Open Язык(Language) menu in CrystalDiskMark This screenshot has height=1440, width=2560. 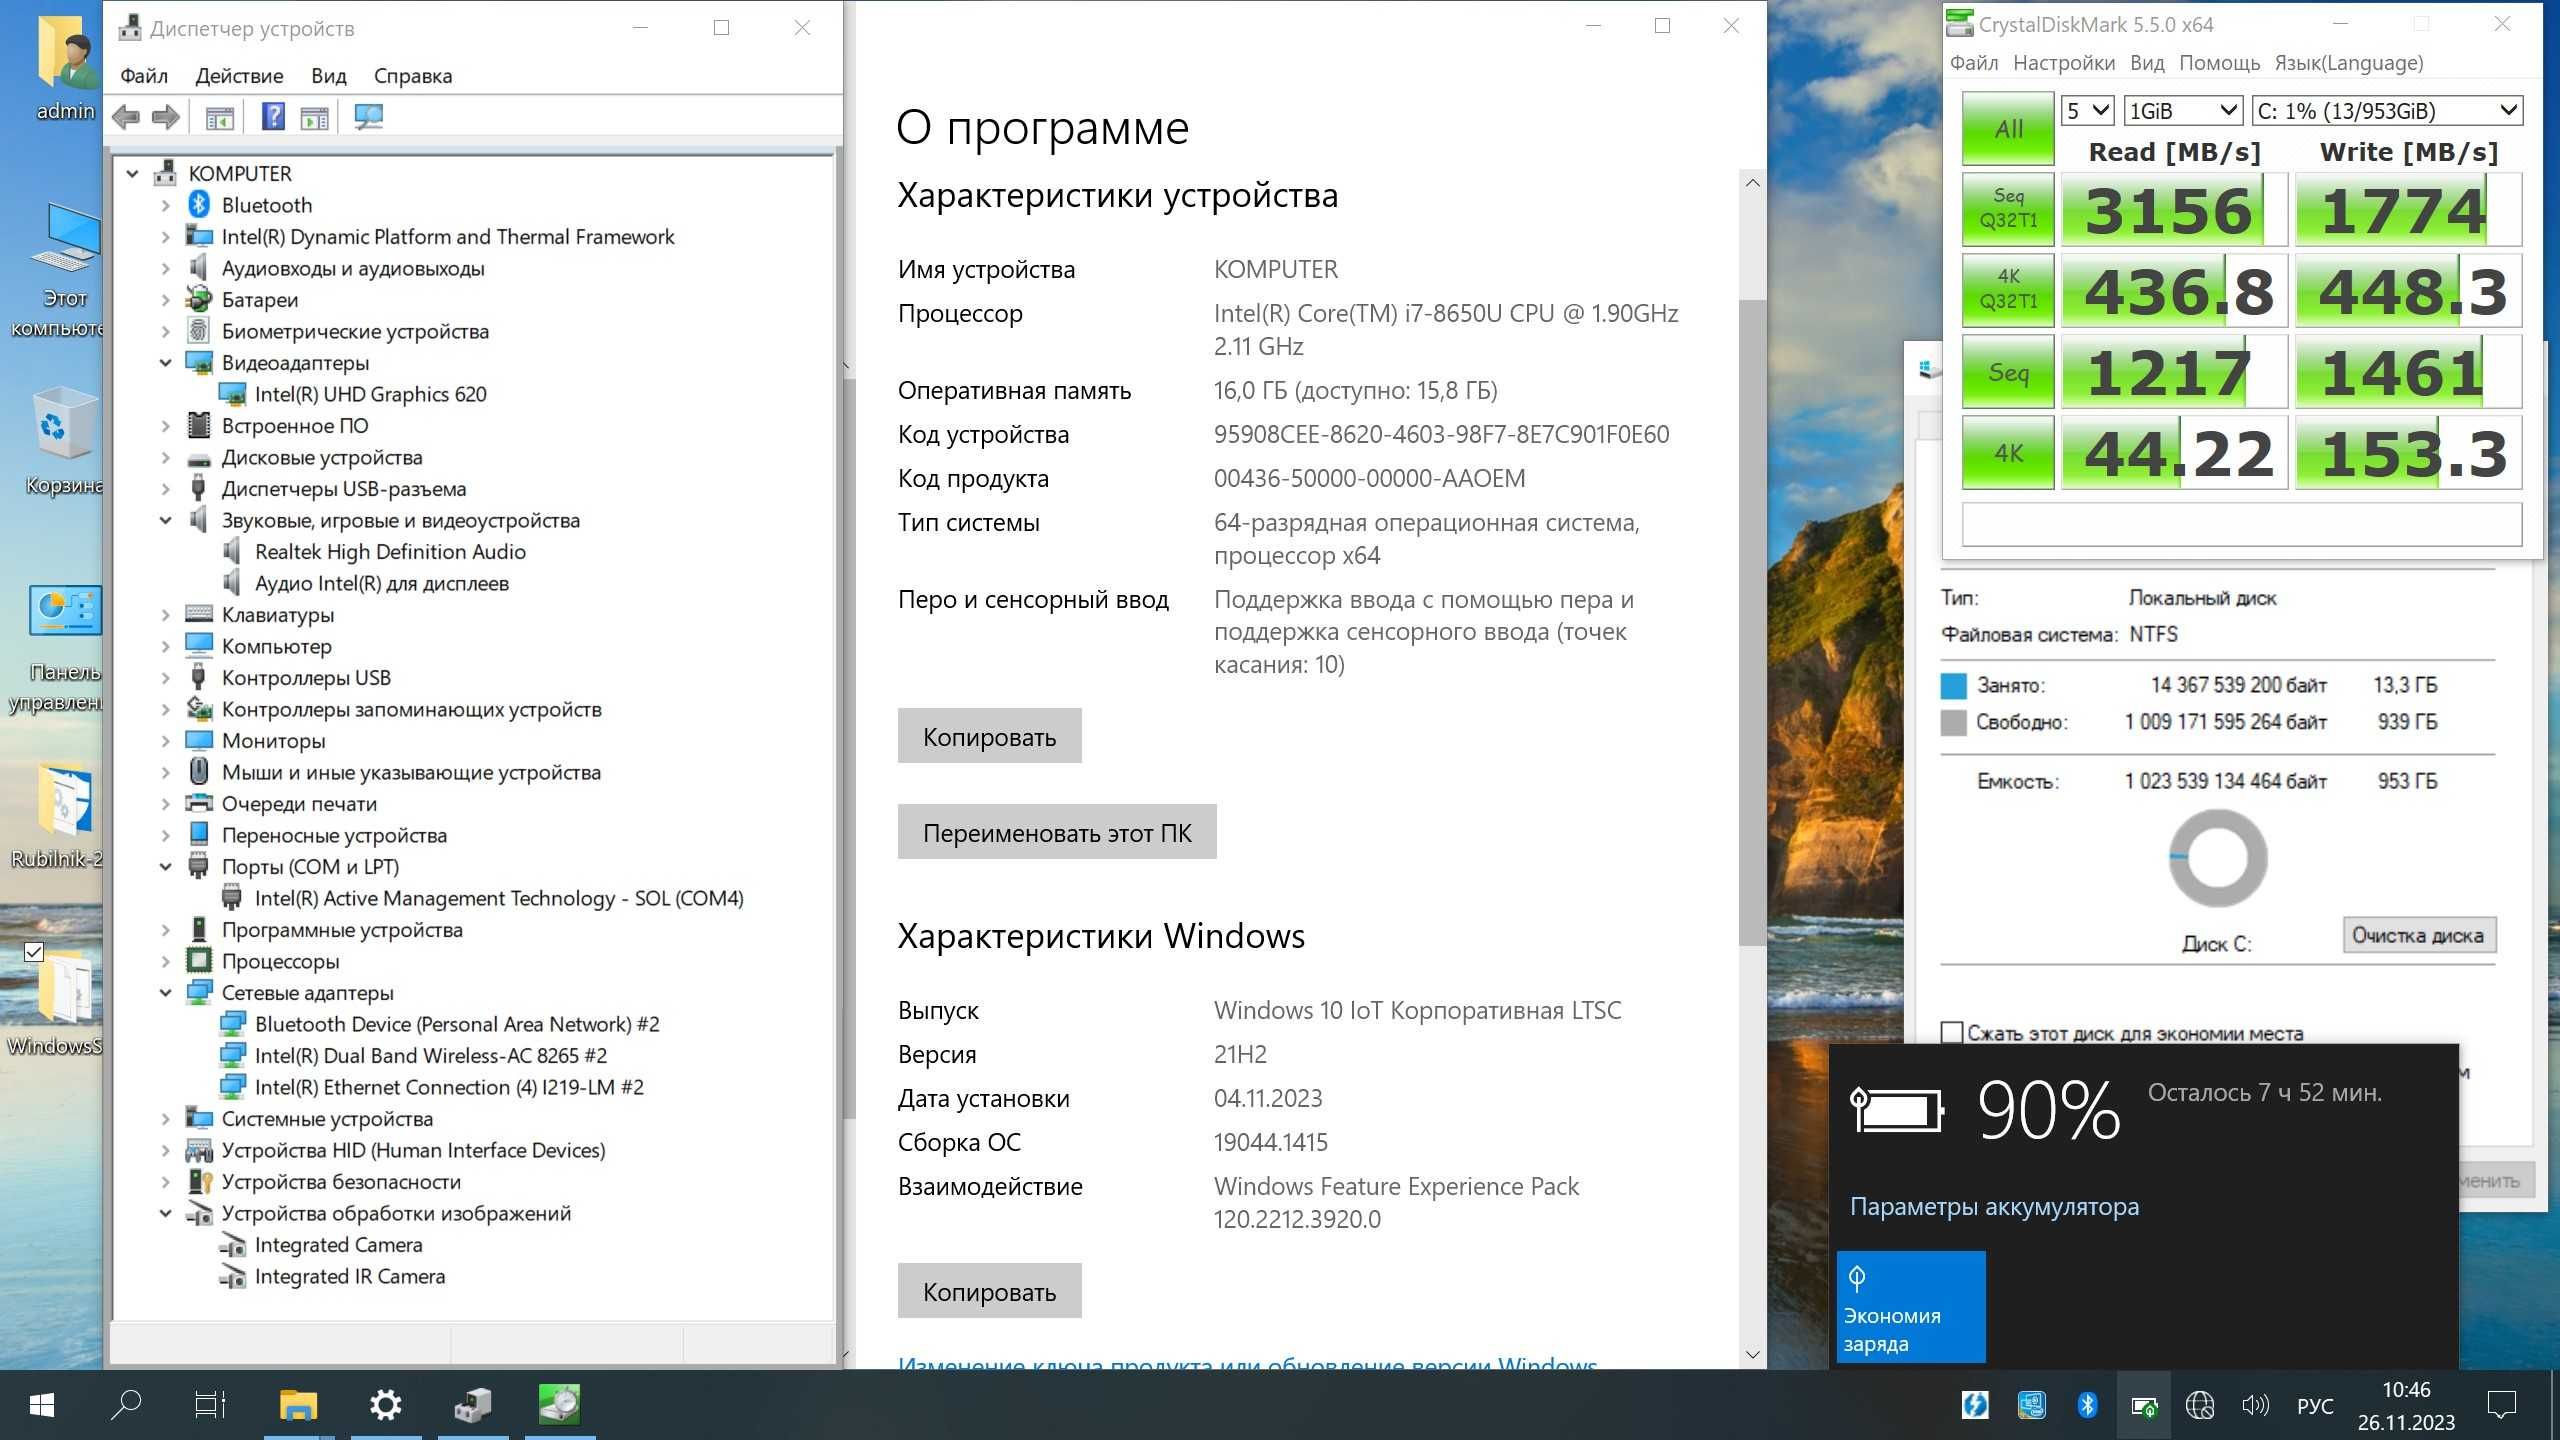click(2347, 63)
